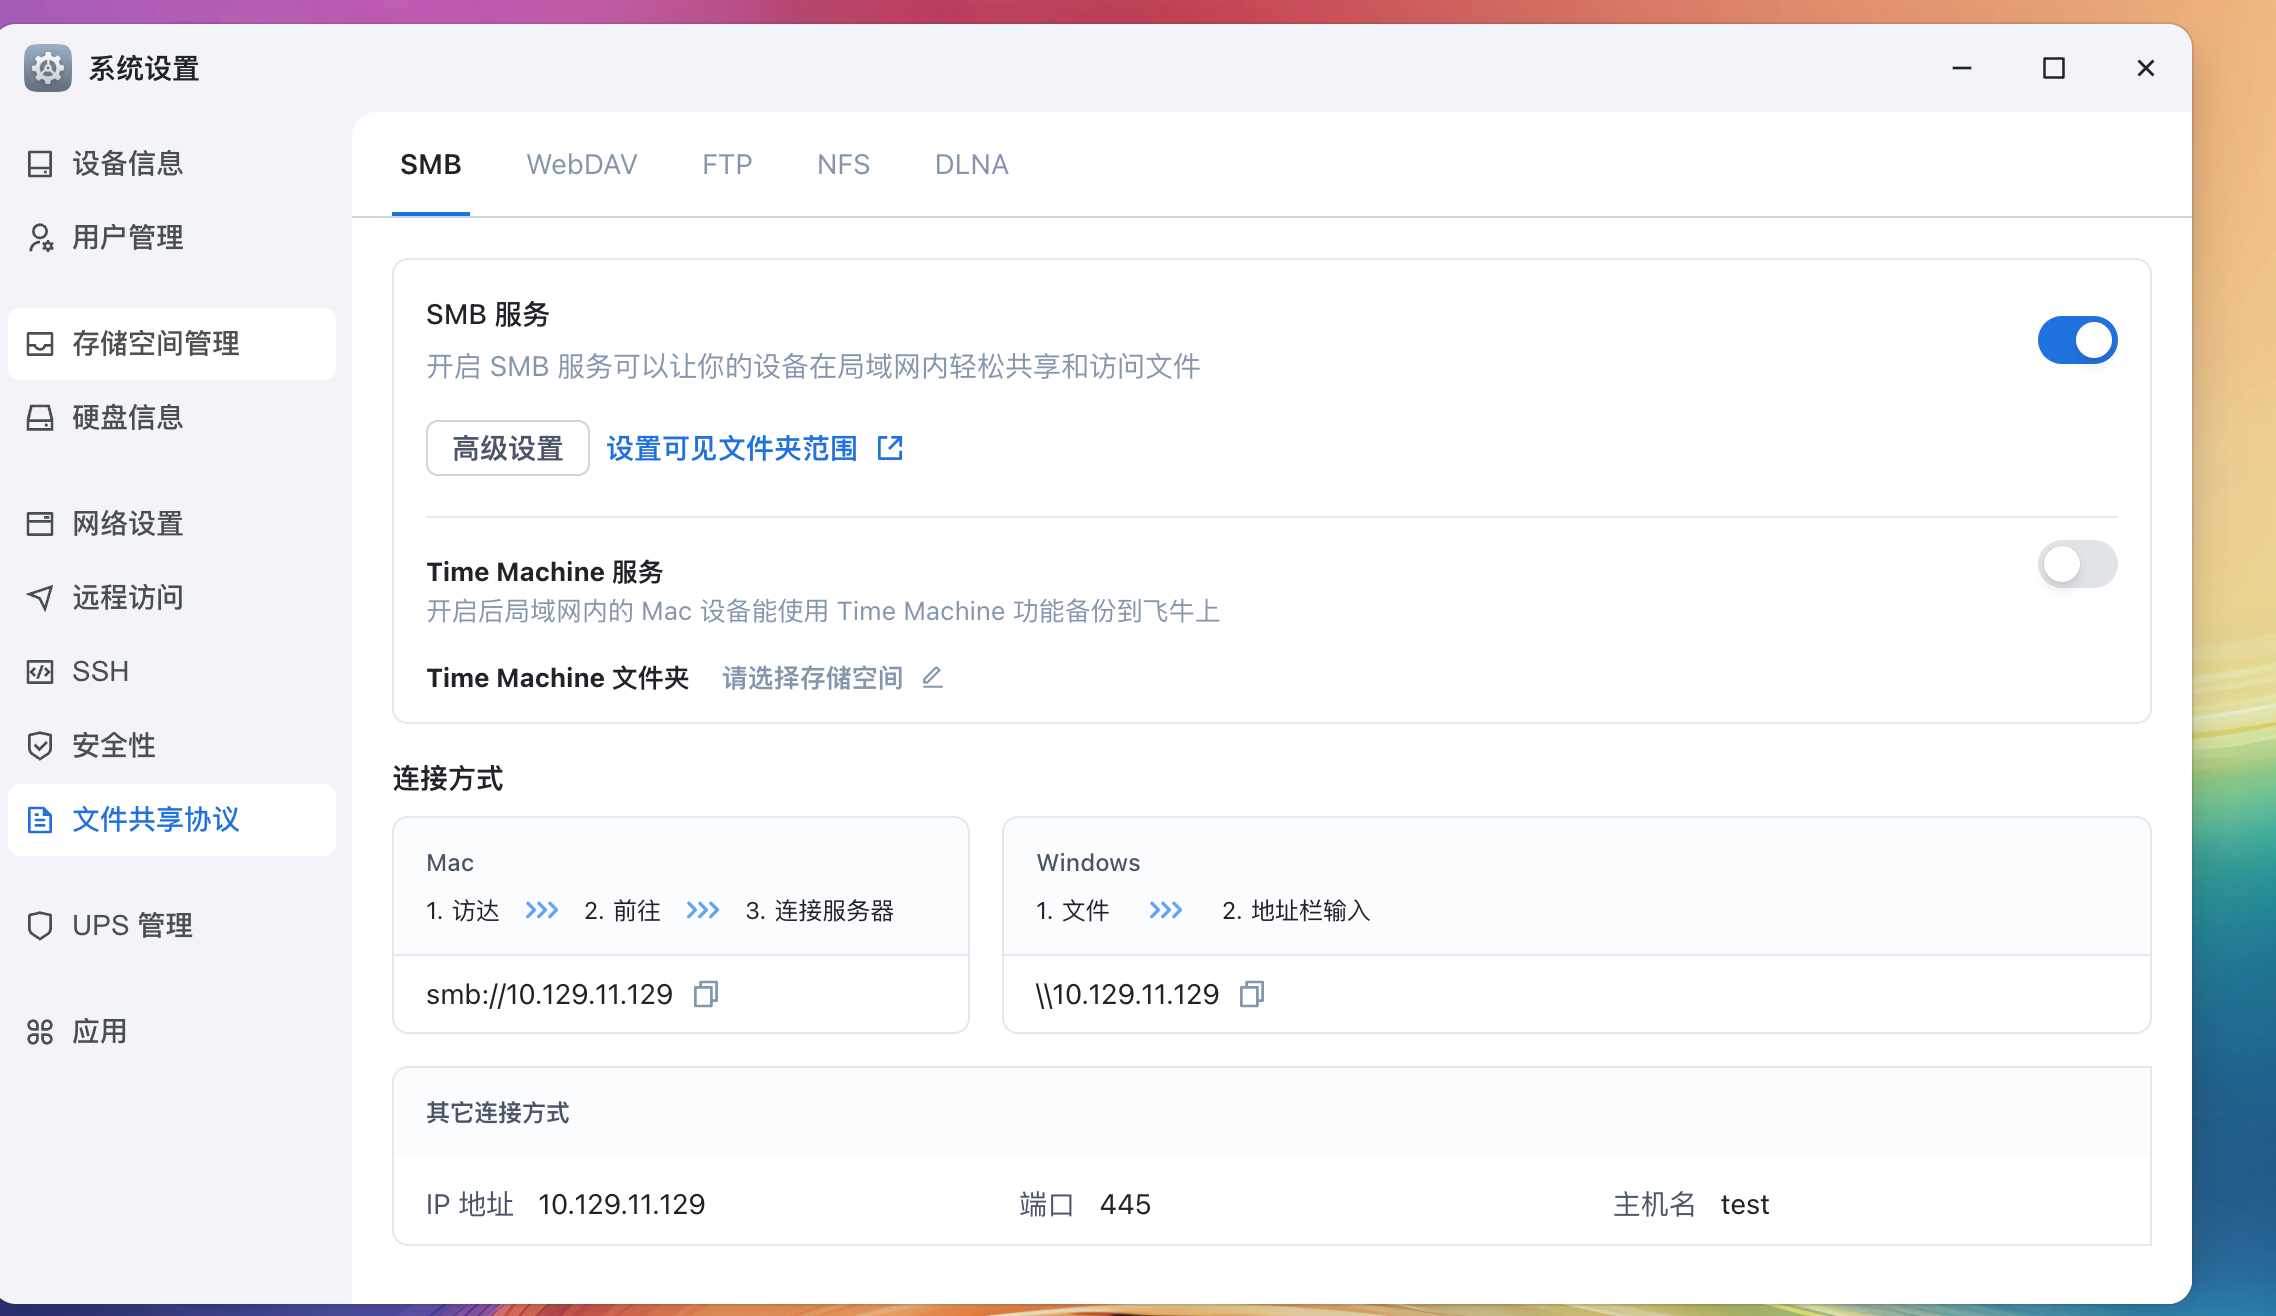The width and height of the screenshot is (2276, 1316).
Task: Click Mac step 2. 前往
Action: click(x=622, y=910)
